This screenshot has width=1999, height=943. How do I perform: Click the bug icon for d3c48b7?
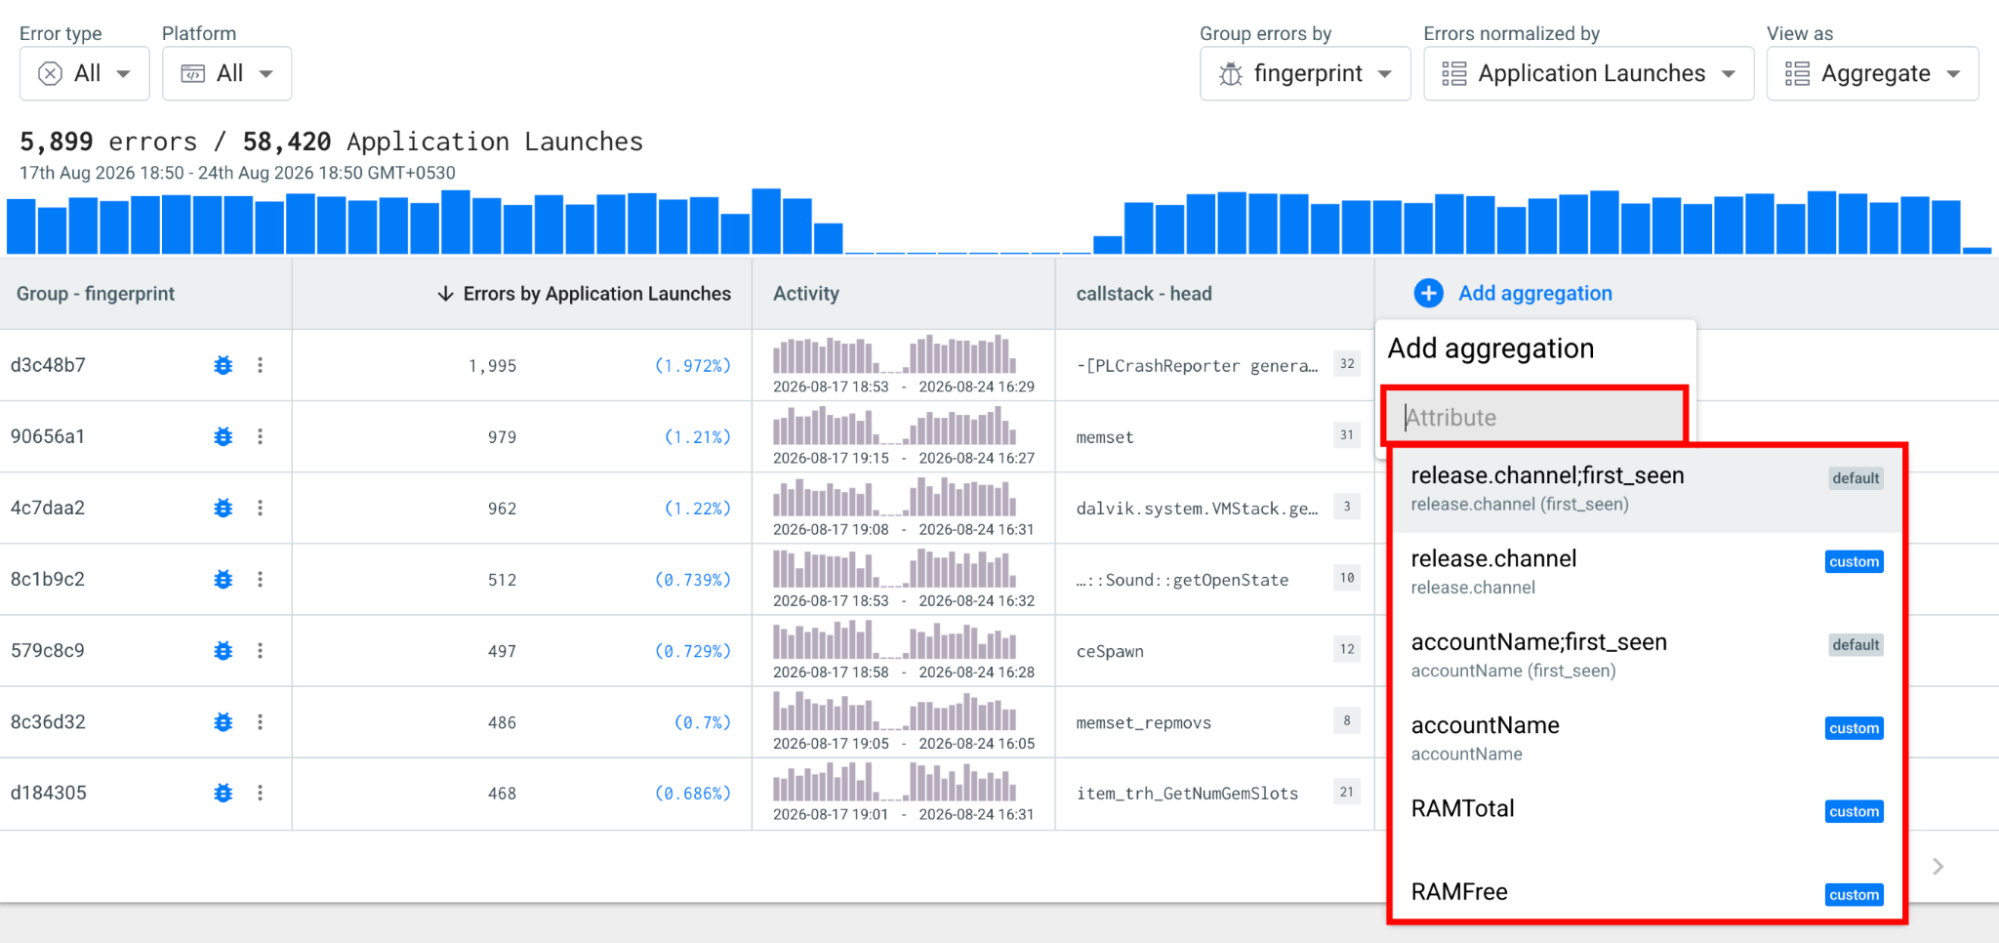223,365
